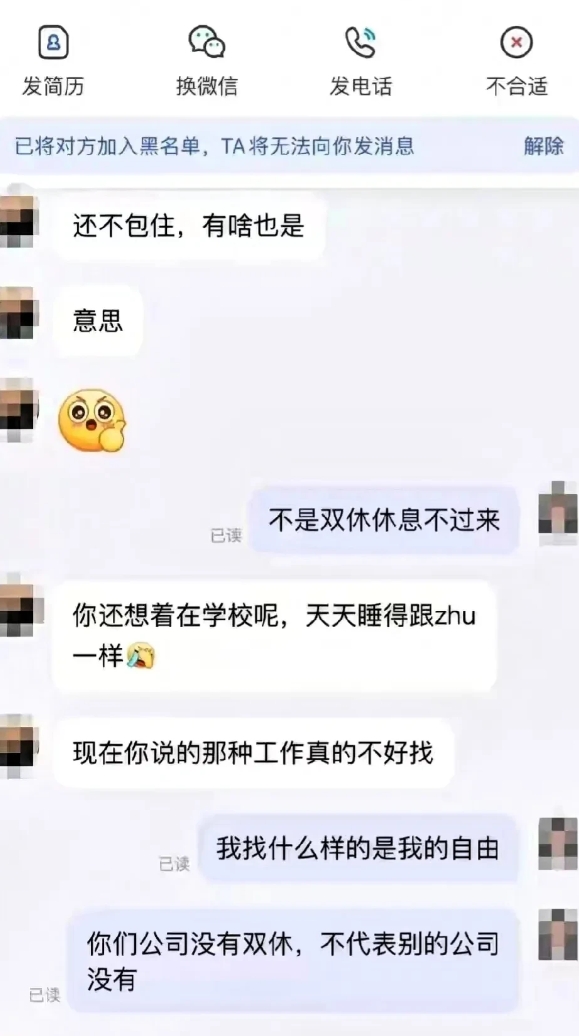The height and width of the screenshot is (1036, 579).
Task: Tap the angry-face emoji sticker message
Action: tap(92, 420)
